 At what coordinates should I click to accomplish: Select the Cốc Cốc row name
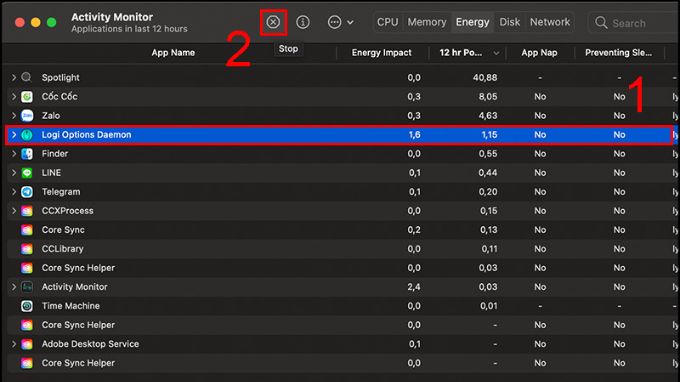(x=59, y=97)
